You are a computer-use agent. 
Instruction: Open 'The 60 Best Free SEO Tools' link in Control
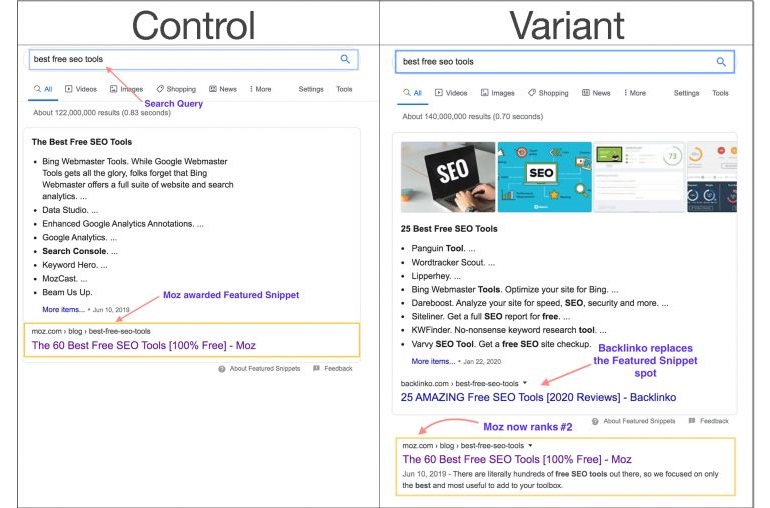click(x=144, y=345)
